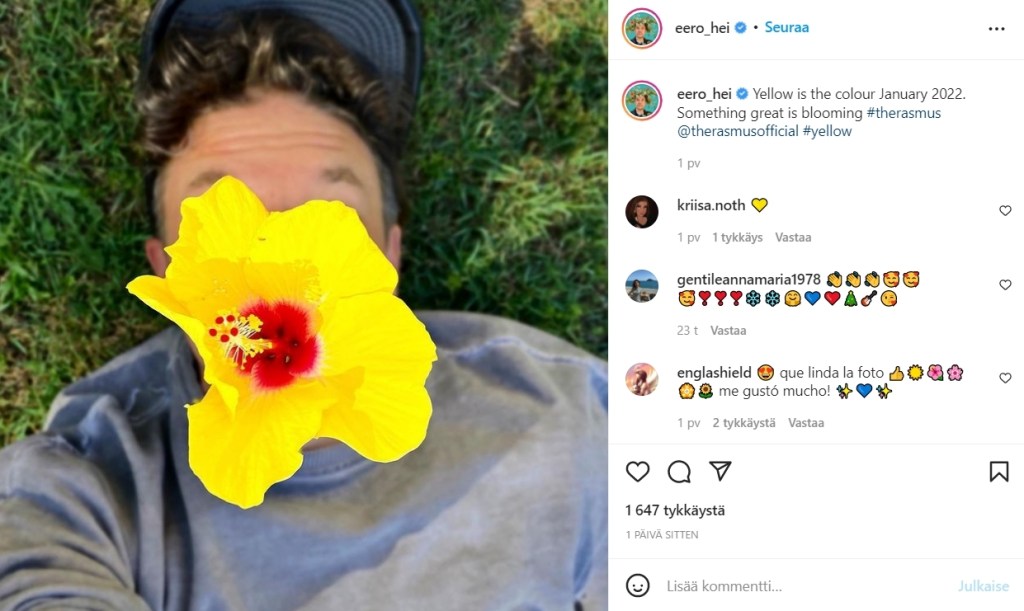Screen dimensions: 1024x611
Task: Visit the @therasmusofficial mention
Action: pyautogui.click(x=738, y=131)
